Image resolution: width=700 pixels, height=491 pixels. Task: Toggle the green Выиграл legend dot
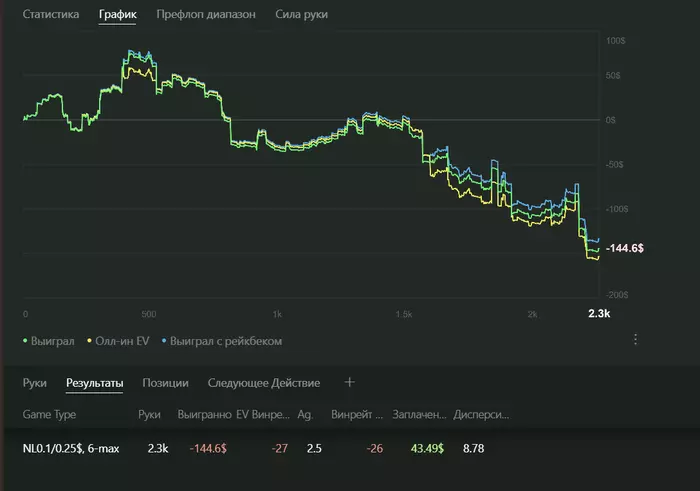(24, 341)
